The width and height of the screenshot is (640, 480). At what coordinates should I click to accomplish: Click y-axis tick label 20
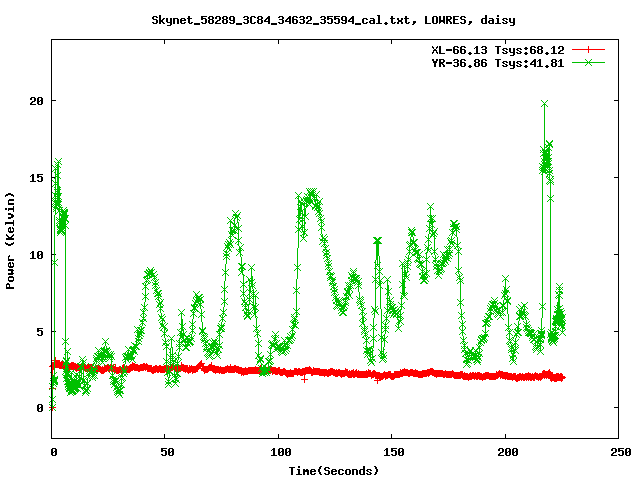36,101
